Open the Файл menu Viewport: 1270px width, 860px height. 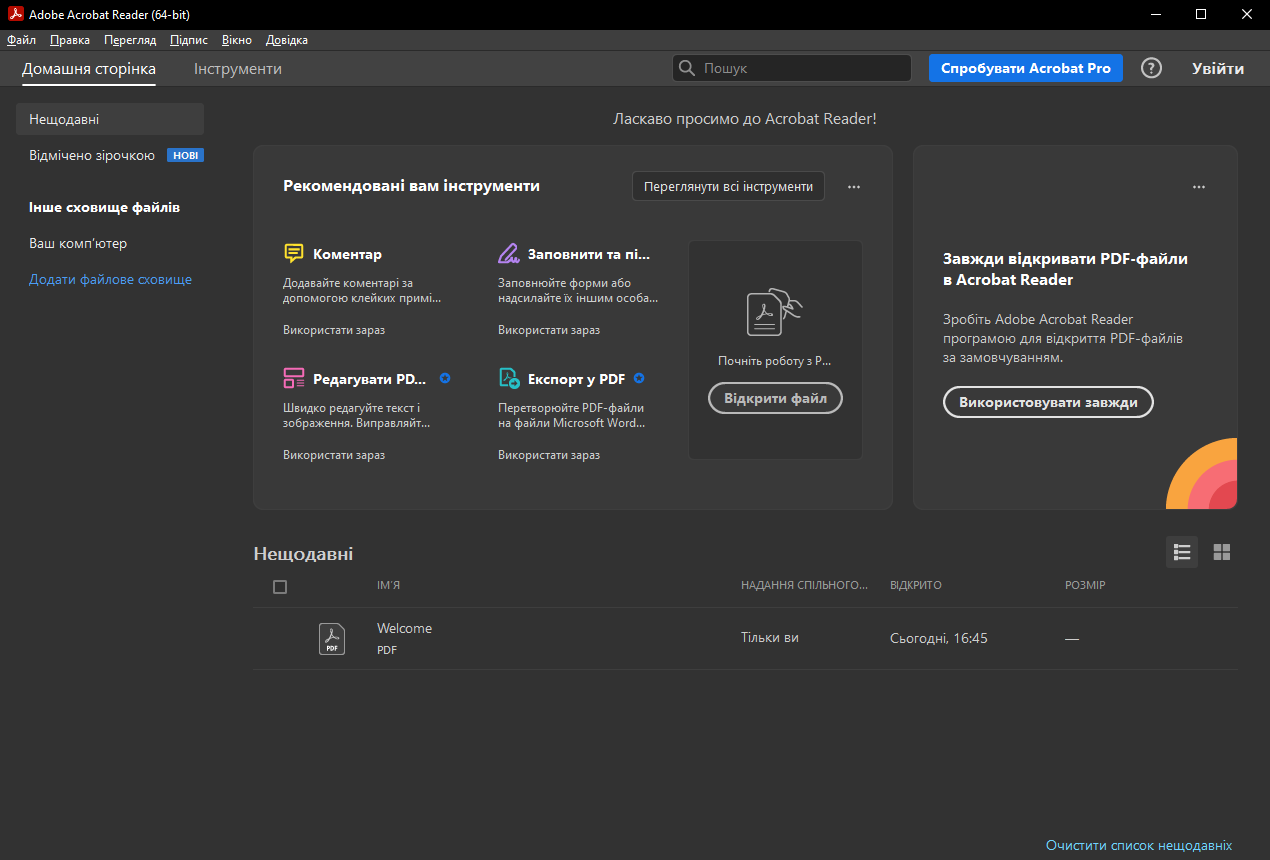click(x=21, y=40)
